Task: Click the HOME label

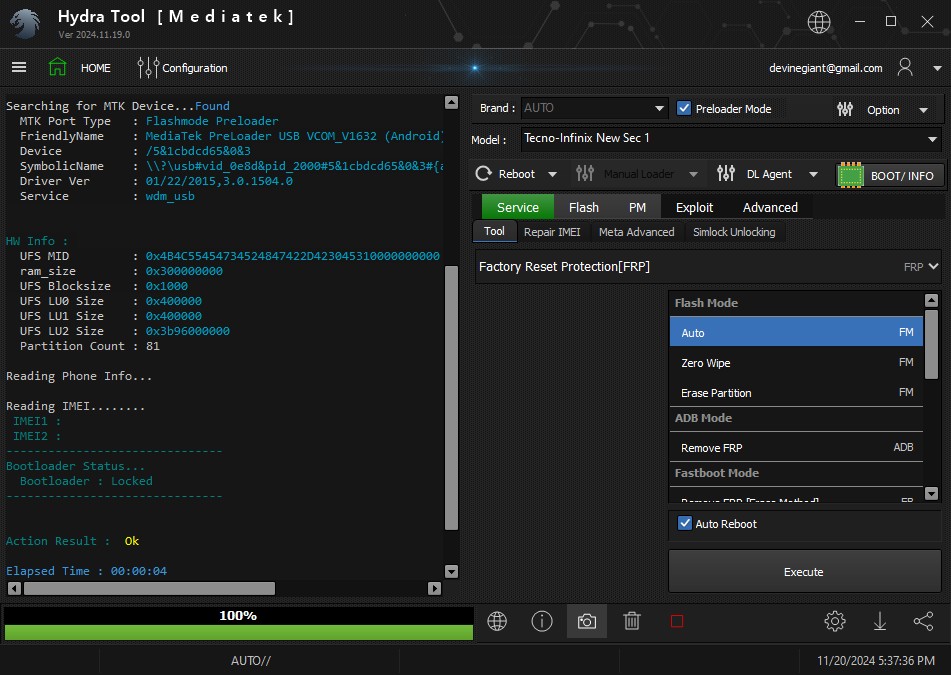Action: click(x=96, y=68)
